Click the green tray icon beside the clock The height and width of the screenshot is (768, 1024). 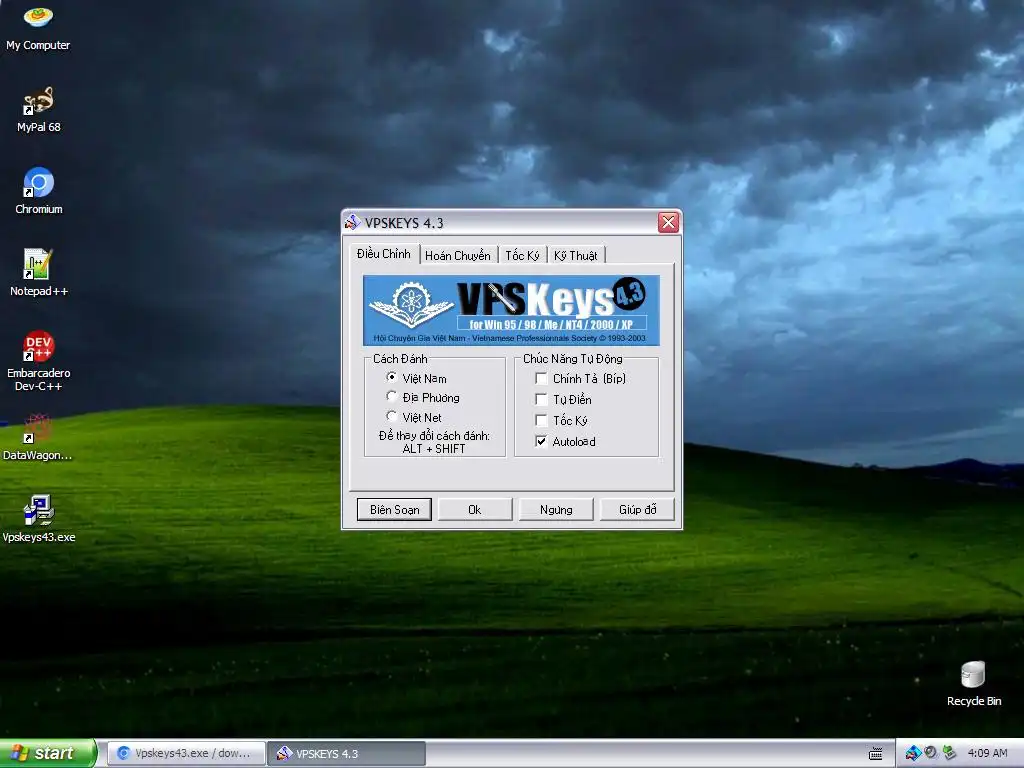[x=950, y=753]
